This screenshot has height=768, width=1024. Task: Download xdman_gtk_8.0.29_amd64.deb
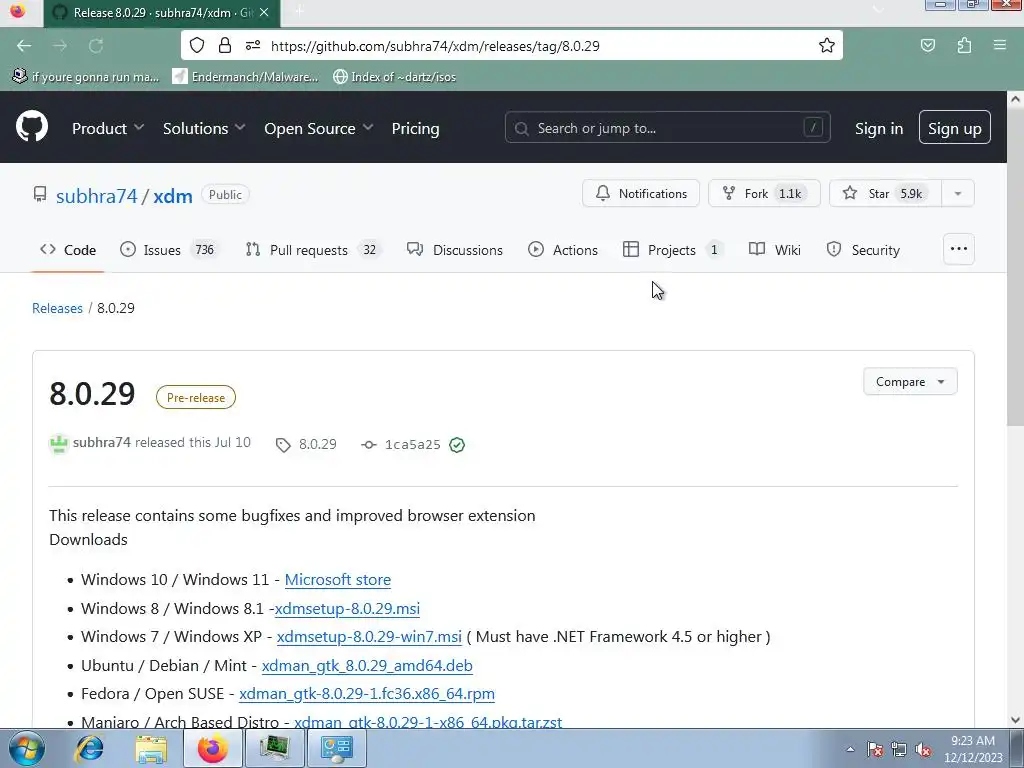coord(367,665)
